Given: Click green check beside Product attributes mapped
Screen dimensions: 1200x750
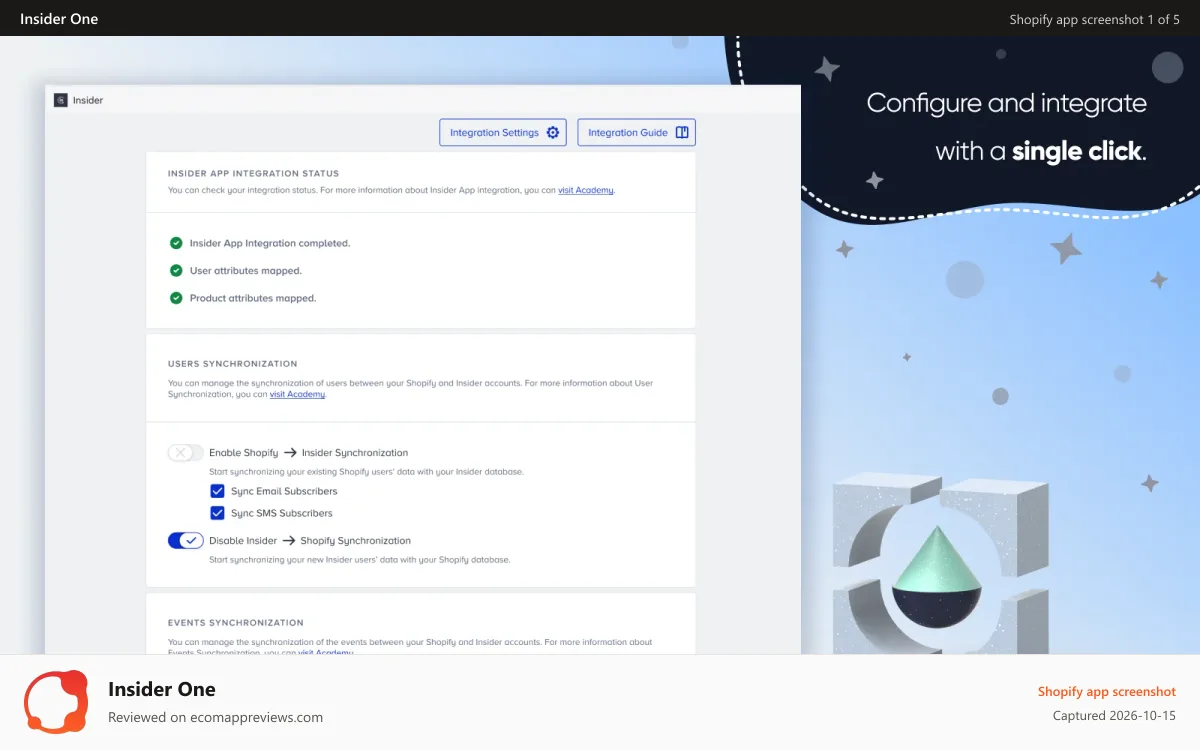Looking at the screenshot, I should coord(176,298).
